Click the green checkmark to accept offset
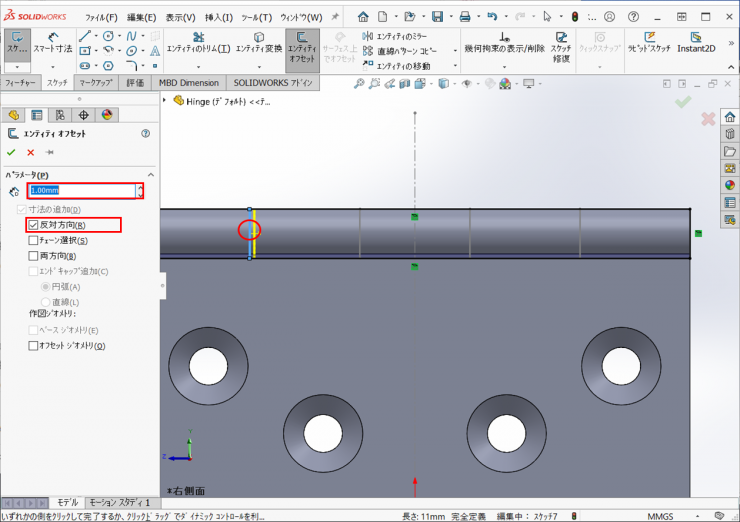This screenshot has height=522, width=740. click(12, 152)
